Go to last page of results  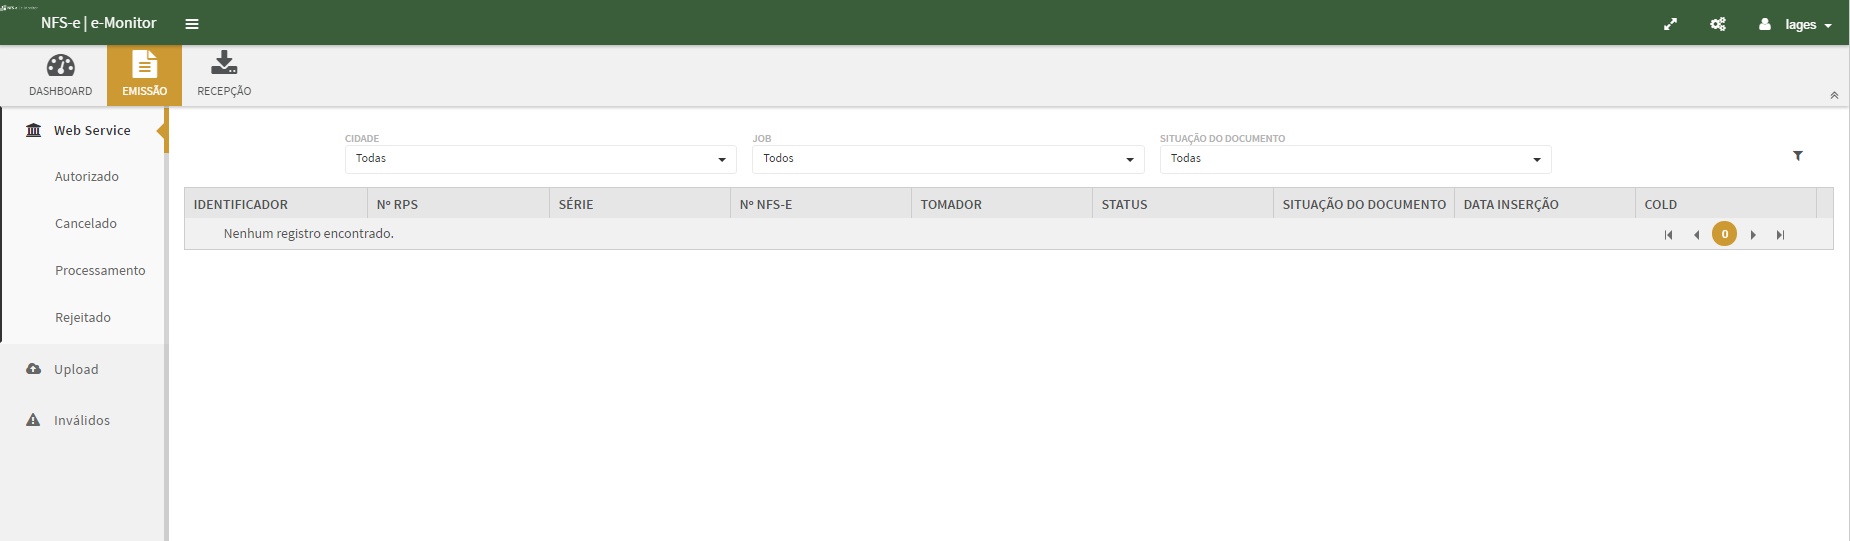click(x=1780, y=235)
